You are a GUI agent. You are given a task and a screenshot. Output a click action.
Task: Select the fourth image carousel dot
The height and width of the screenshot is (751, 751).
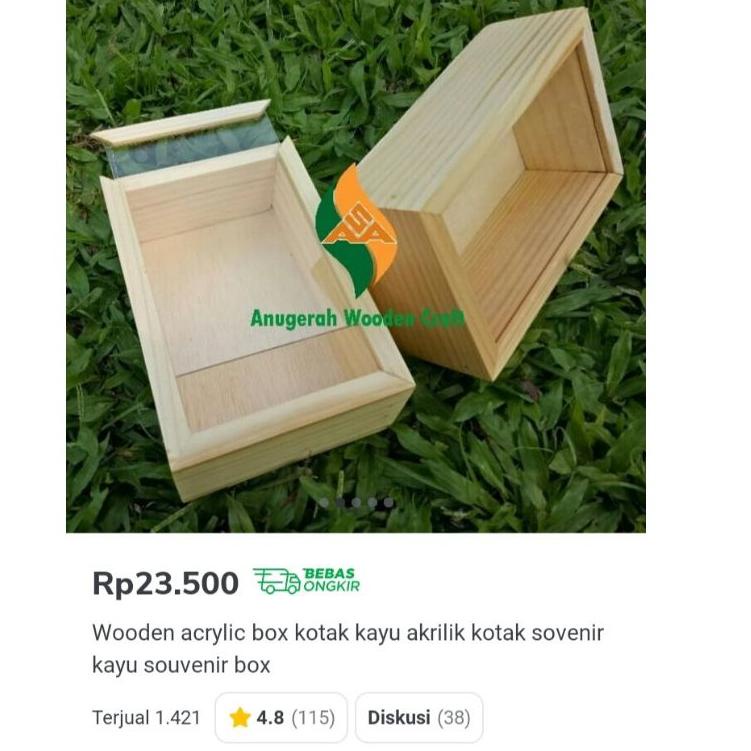(373, 502)
